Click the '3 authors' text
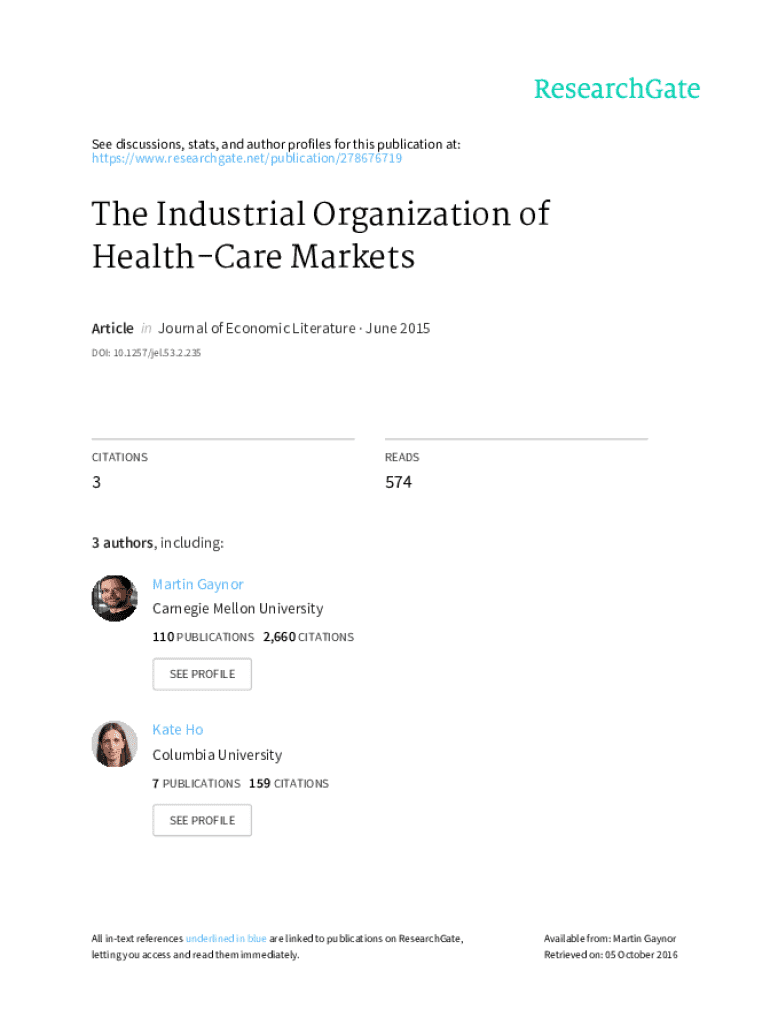The height and width of the screenshot is (1024, 770). (123, 543)
